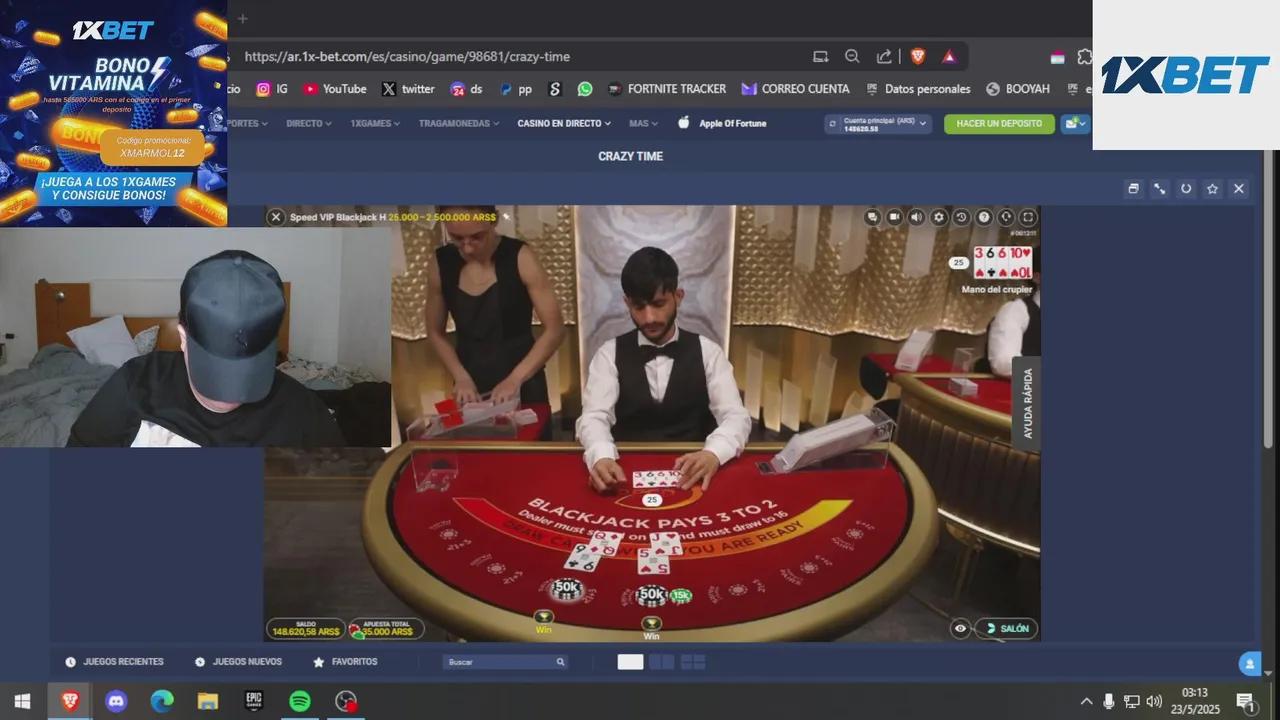
Task: Expand the 1XGAMES menu
Action: (375, 123)
